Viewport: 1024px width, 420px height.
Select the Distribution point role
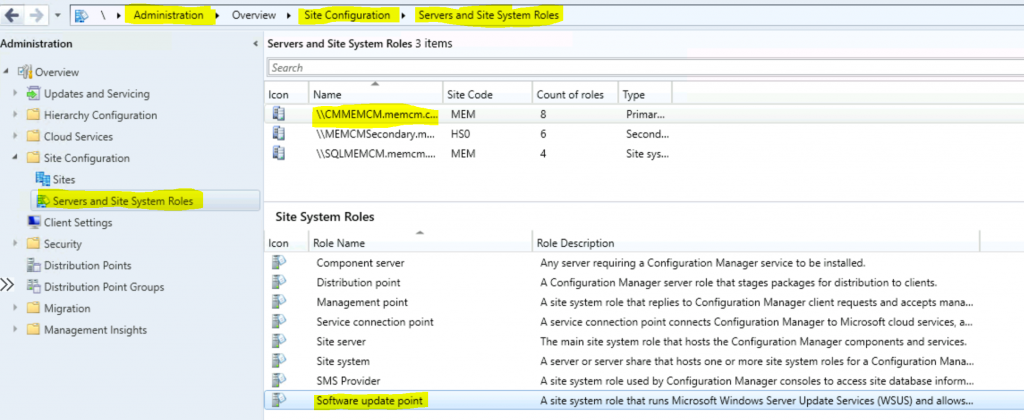point(643,283)
